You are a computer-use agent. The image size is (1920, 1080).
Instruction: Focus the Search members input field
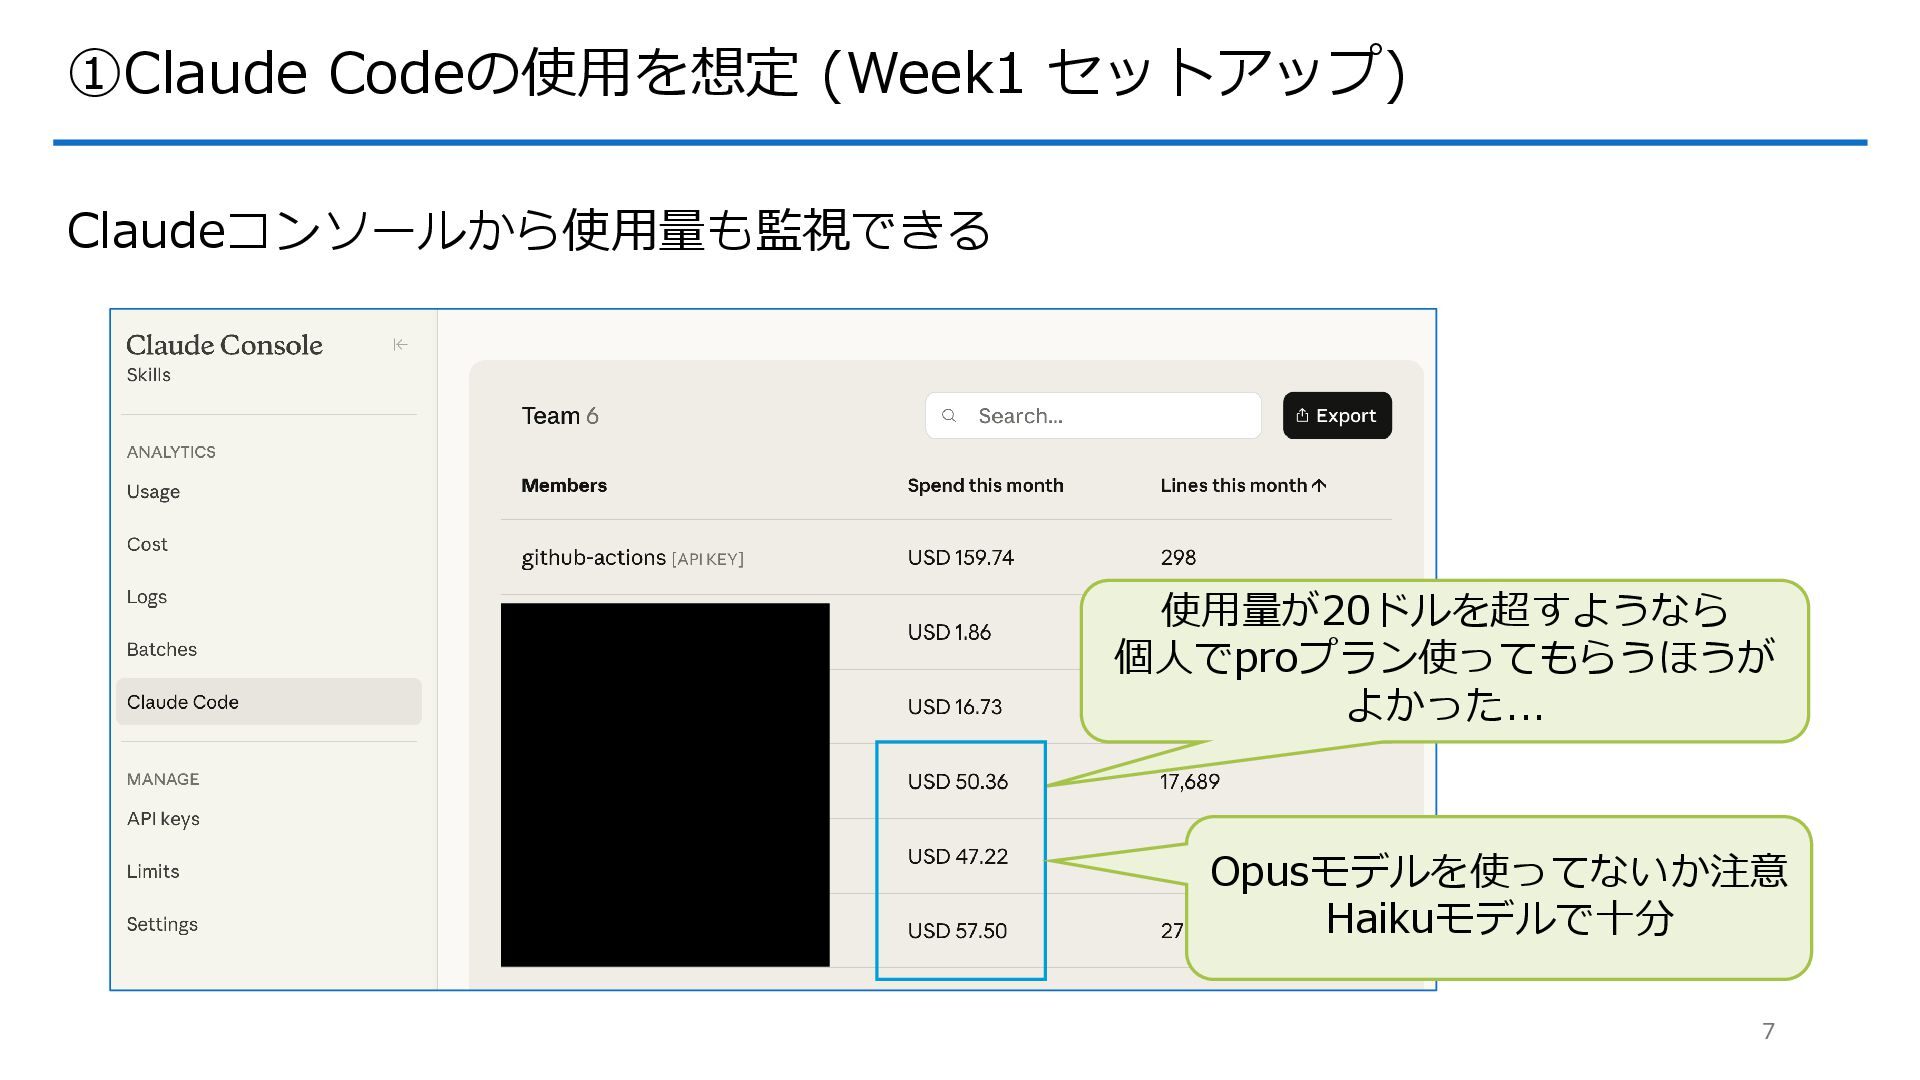(x=1105, y=416)
